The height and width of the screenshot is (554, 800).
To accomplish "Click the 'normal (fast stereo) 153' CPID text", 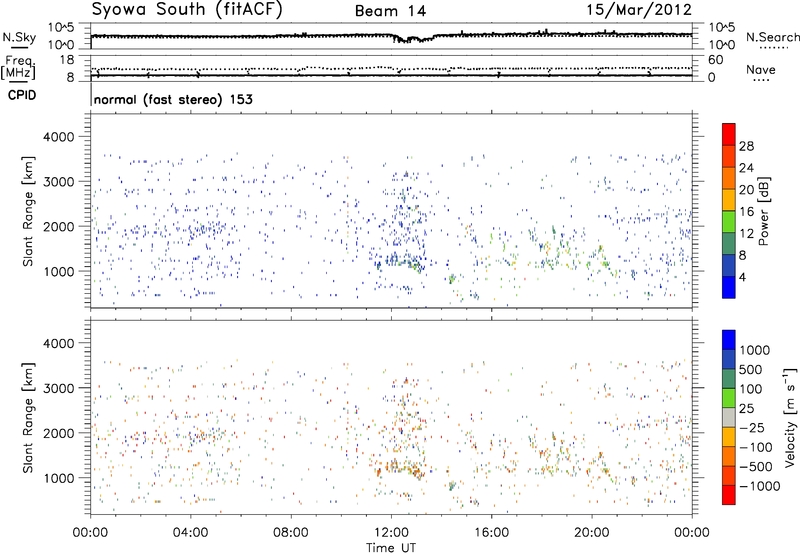I will click(173, 99).
